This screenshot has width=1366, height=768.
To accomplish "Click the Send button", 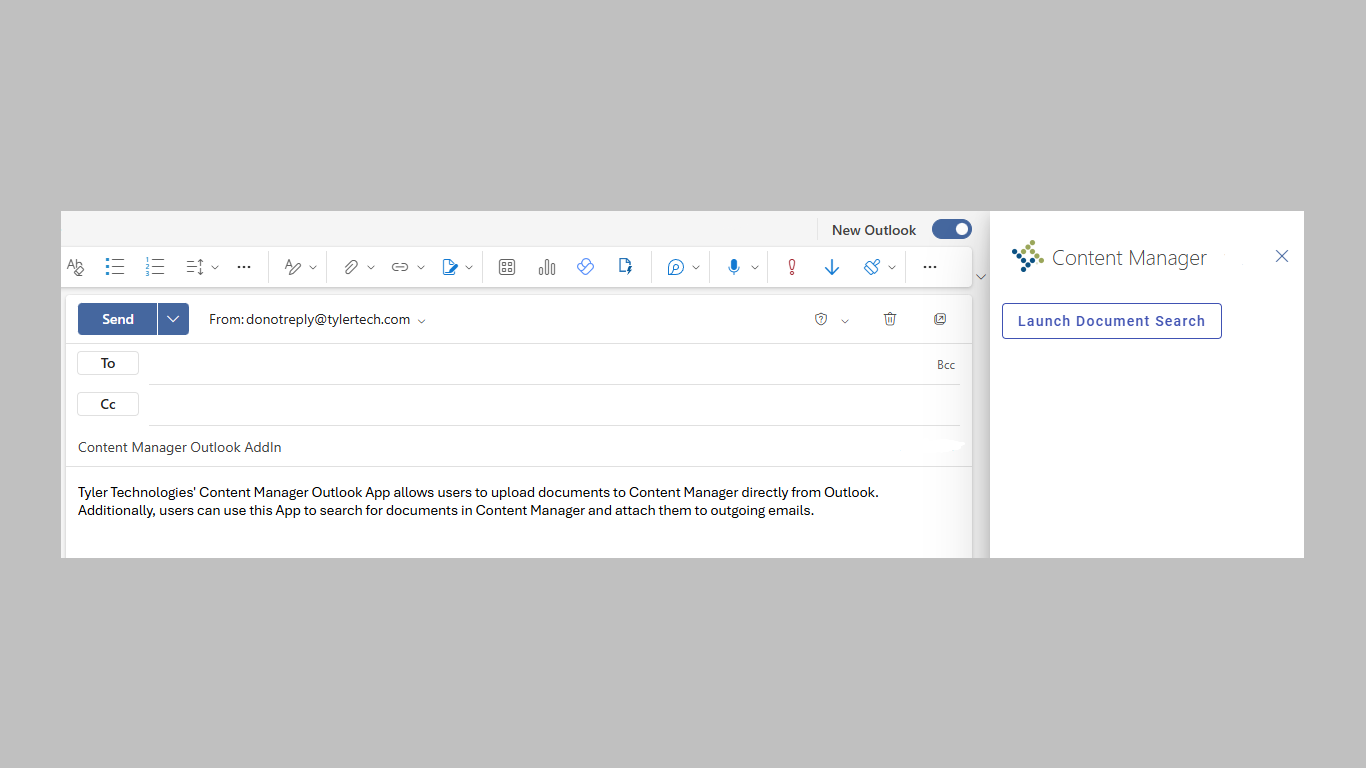I will 118,319.
